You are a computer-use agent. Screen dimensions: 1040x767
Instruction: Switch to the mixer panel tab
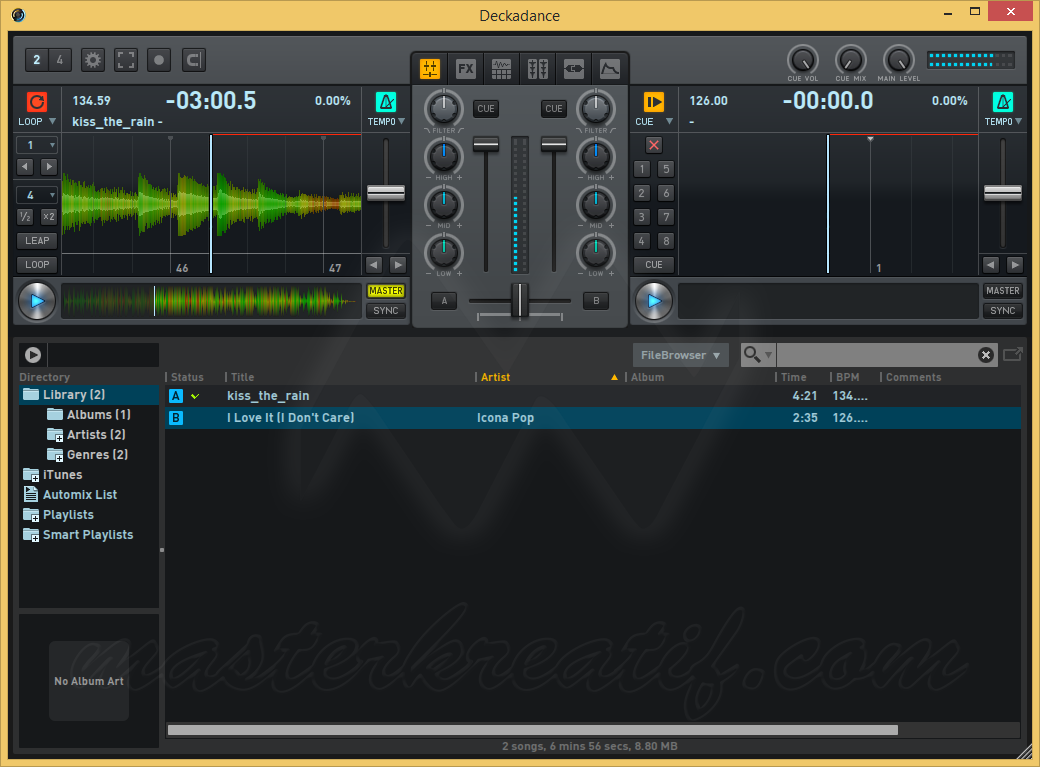coord(430,68)
